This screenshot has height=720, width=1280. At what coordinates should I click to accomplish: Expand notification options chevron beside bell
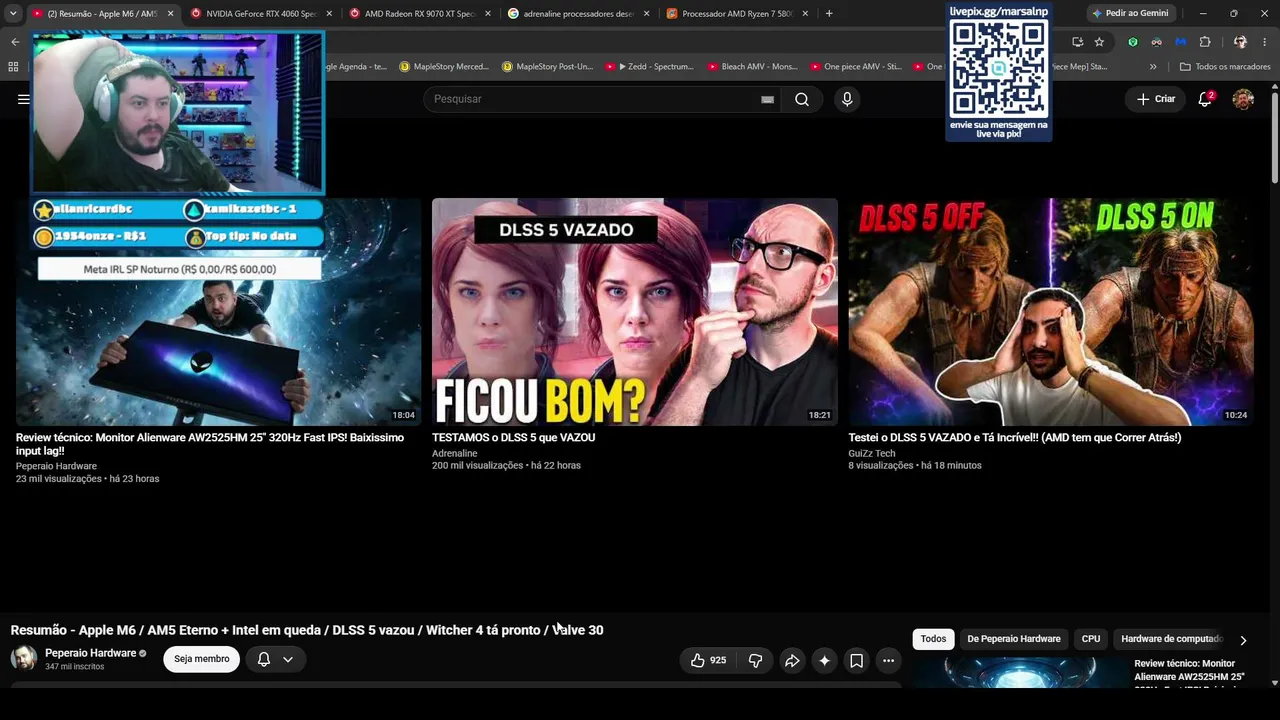coord(288,660)
